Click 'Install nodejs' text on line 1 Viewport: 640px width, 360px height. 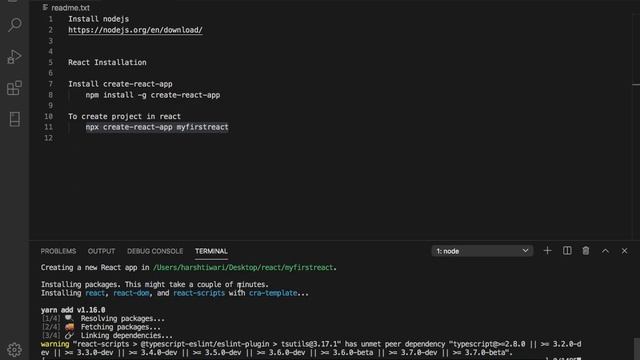coord(98,19)
